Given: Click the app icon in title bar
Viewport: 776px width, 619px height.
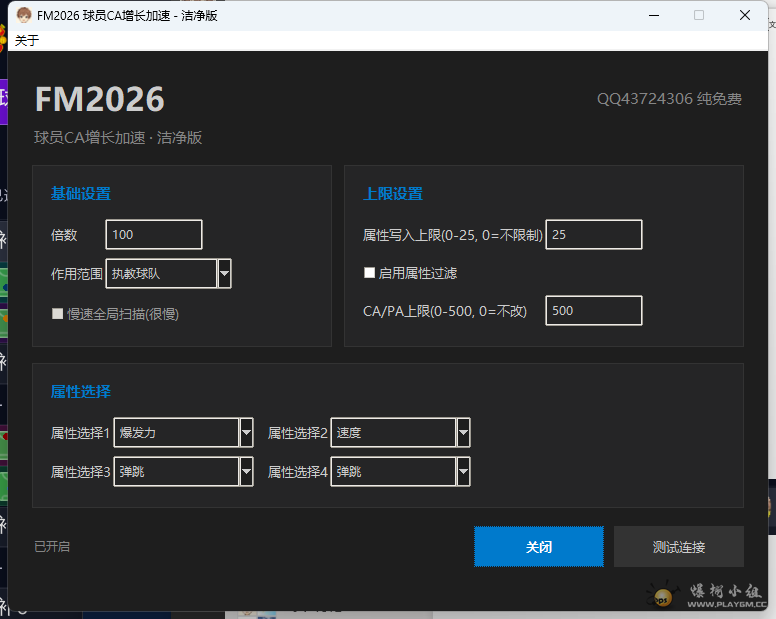Looking at the screenshot, I should pos(23,15).
